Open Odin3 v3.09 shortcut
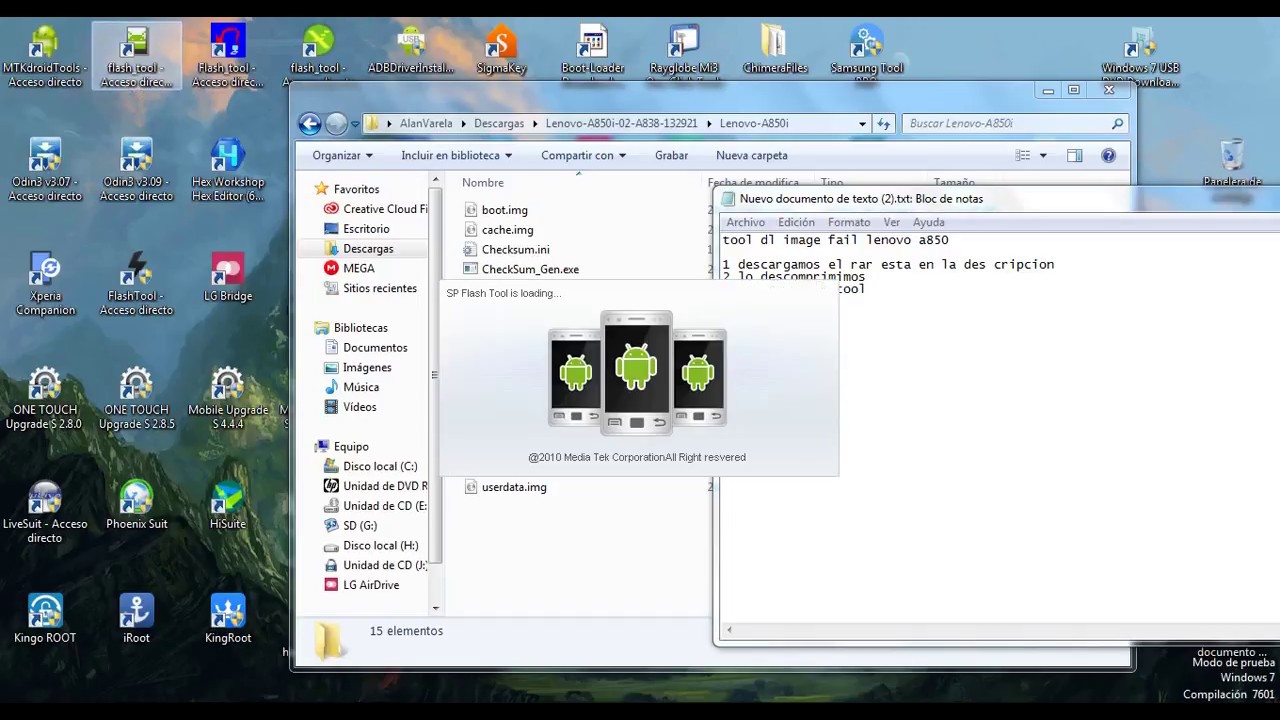 click(x=137, y=171)
